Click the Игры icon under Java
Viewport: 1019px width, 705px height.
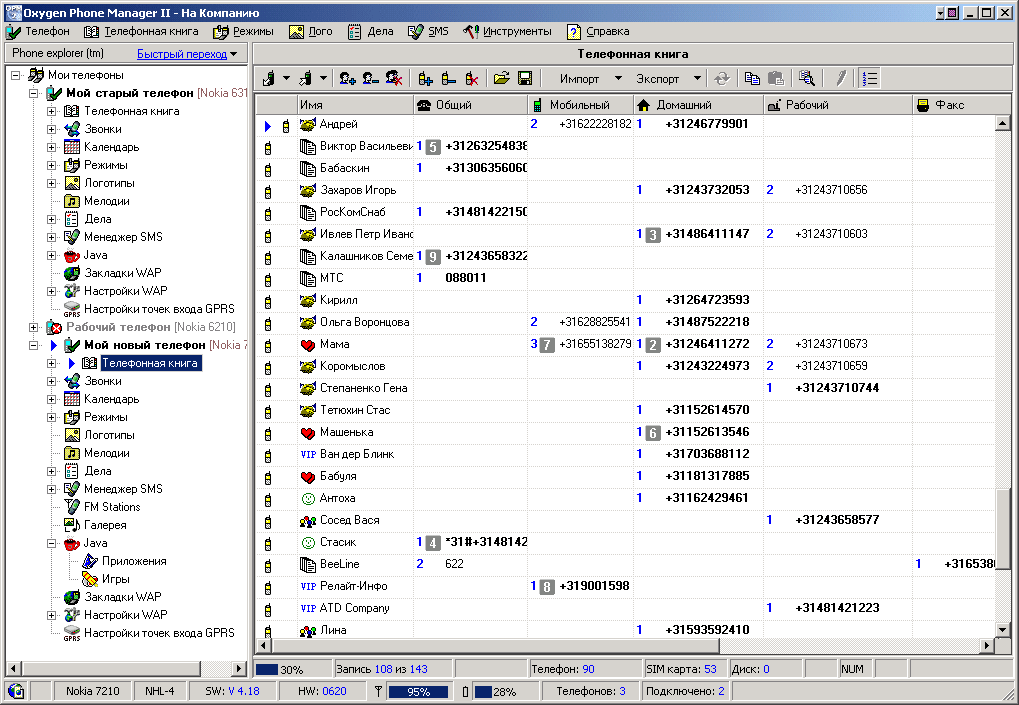(90, 579)
